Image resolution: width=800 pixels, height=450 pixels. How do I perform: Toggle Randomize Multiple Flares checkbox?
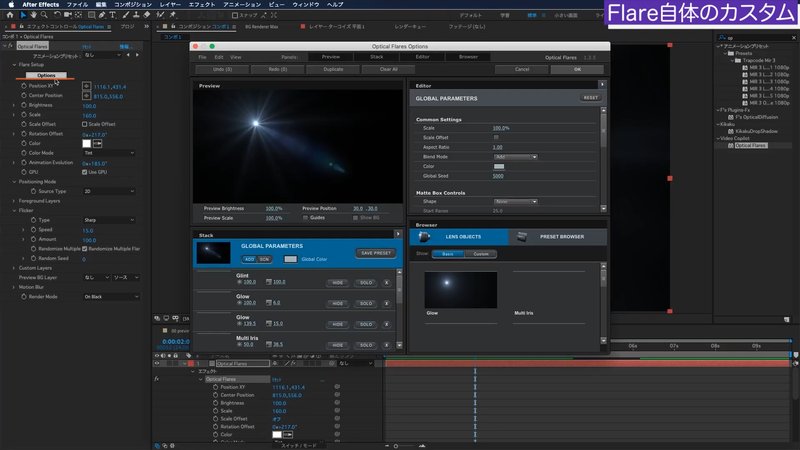(x=85, y=249)
